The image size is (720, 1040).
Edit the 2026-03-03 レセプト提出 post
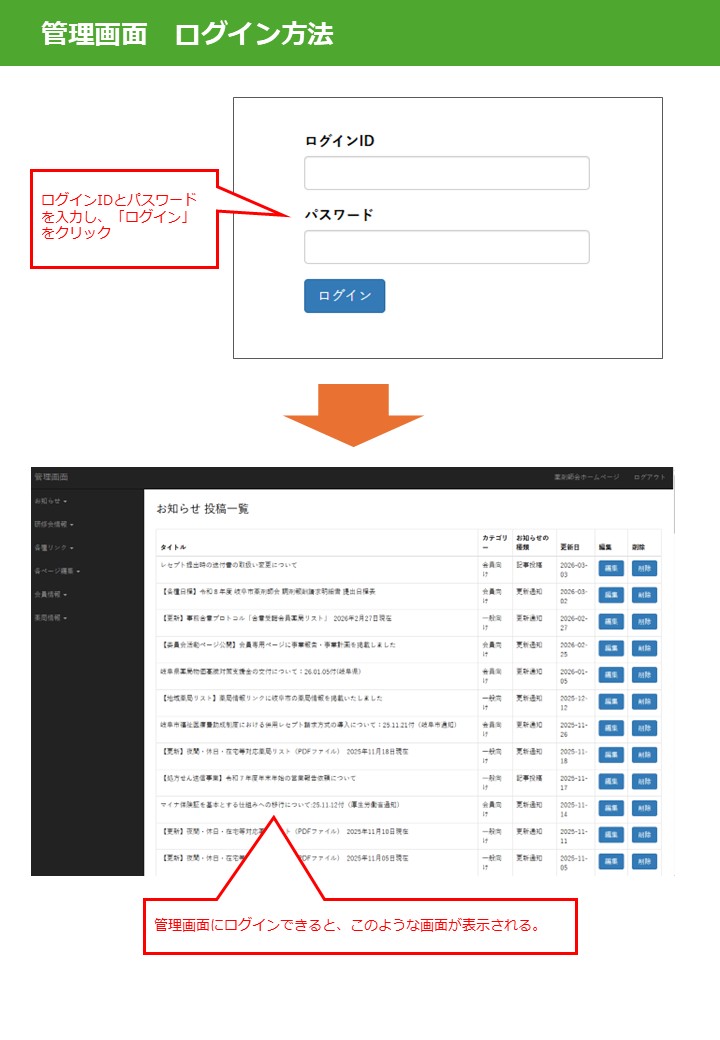click(610, 568)
